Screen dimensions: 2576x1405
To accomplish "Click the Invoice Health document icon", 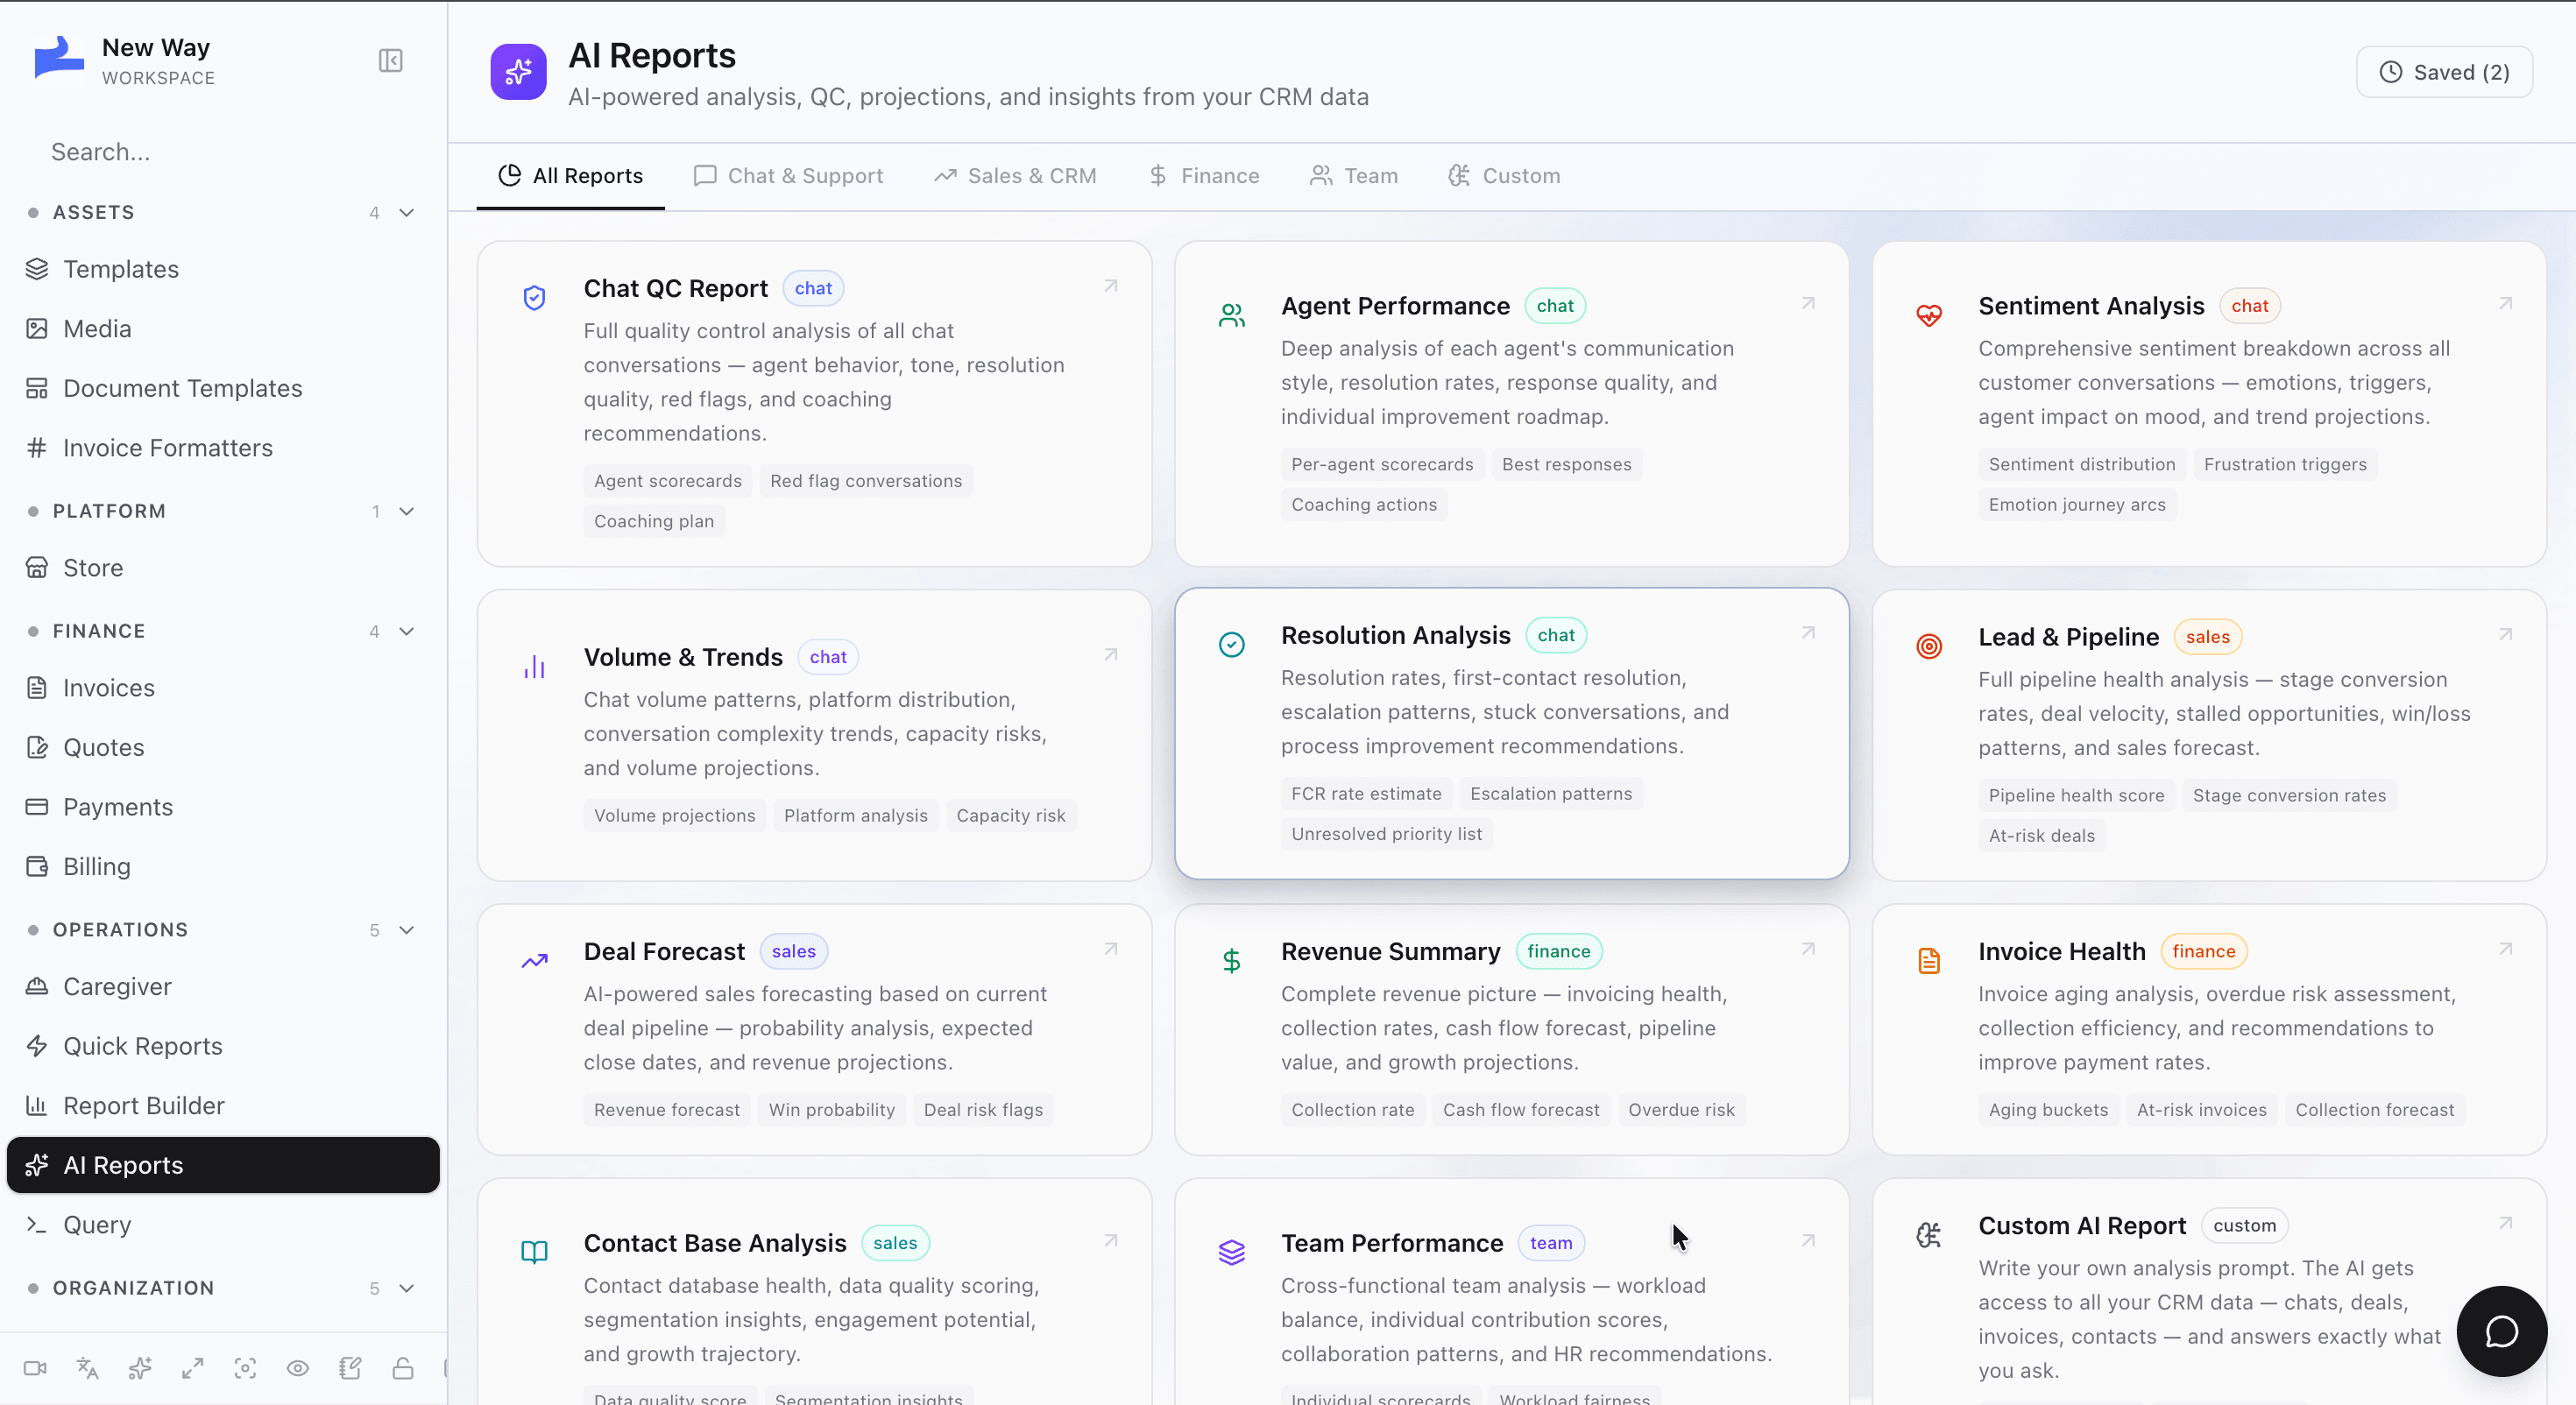I will click(1929, 961).
